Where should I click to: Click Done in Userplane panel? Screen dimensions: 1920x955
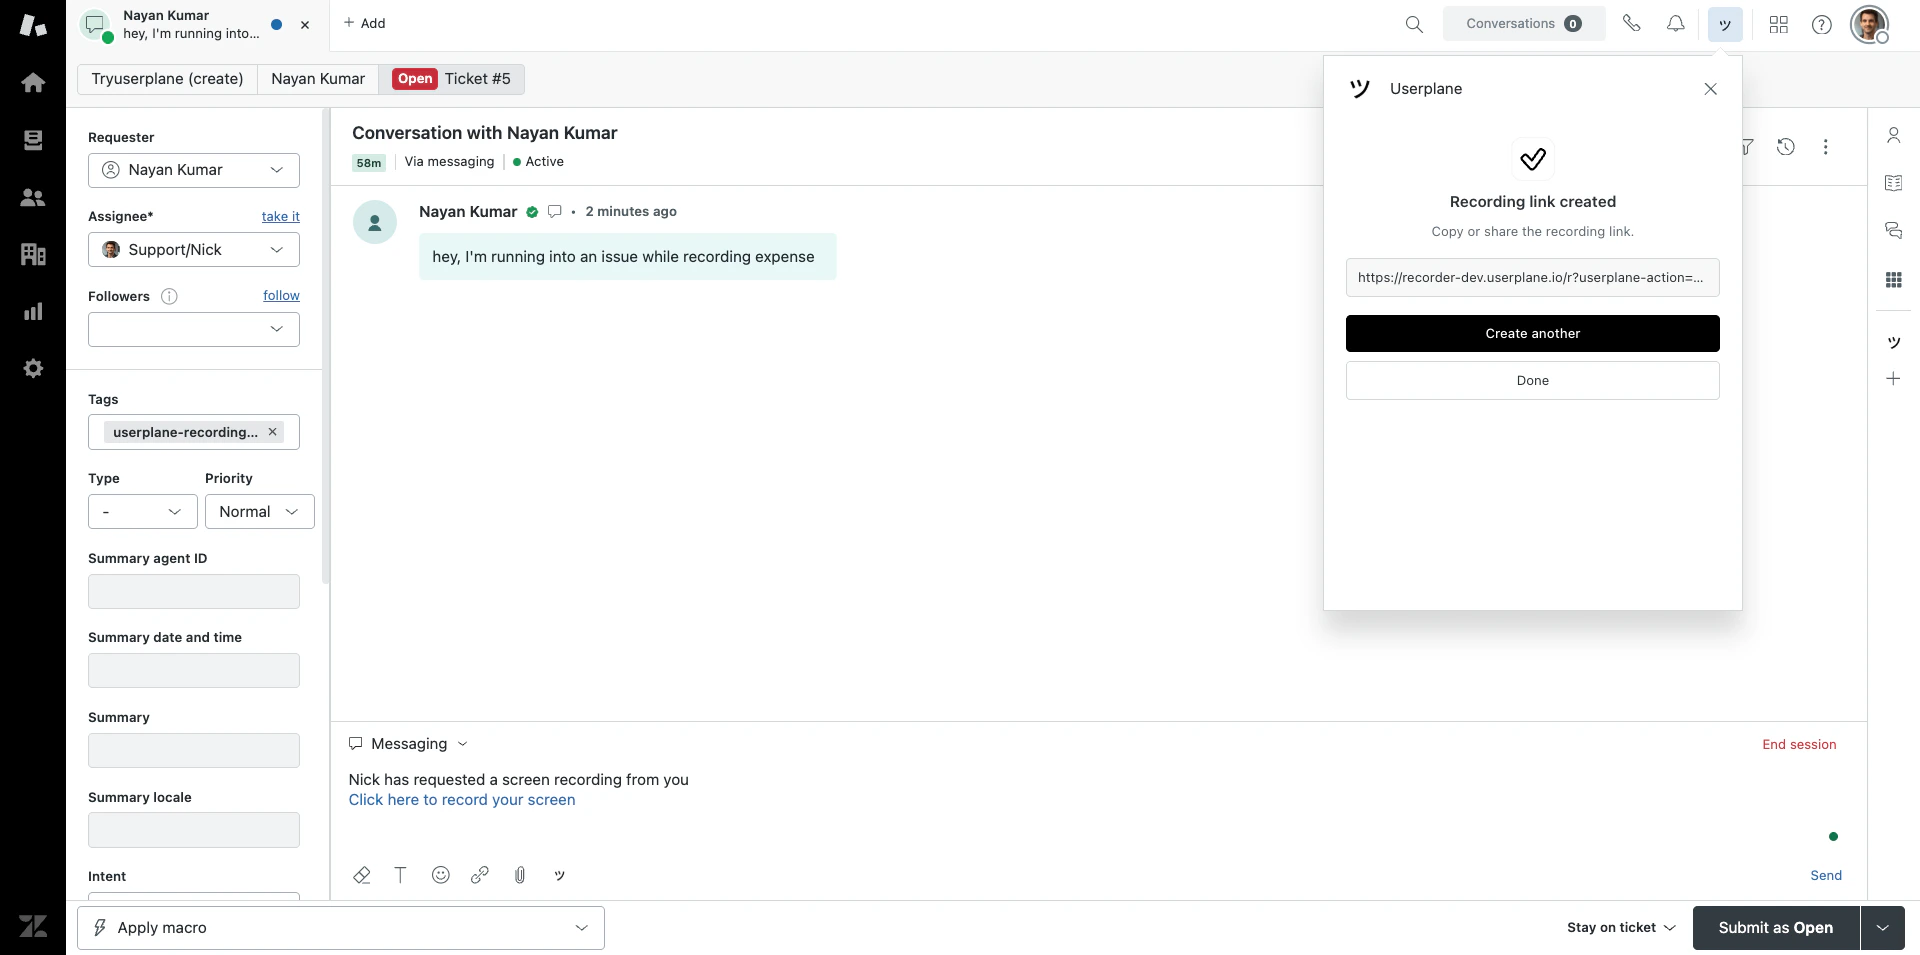[1532, 381]
